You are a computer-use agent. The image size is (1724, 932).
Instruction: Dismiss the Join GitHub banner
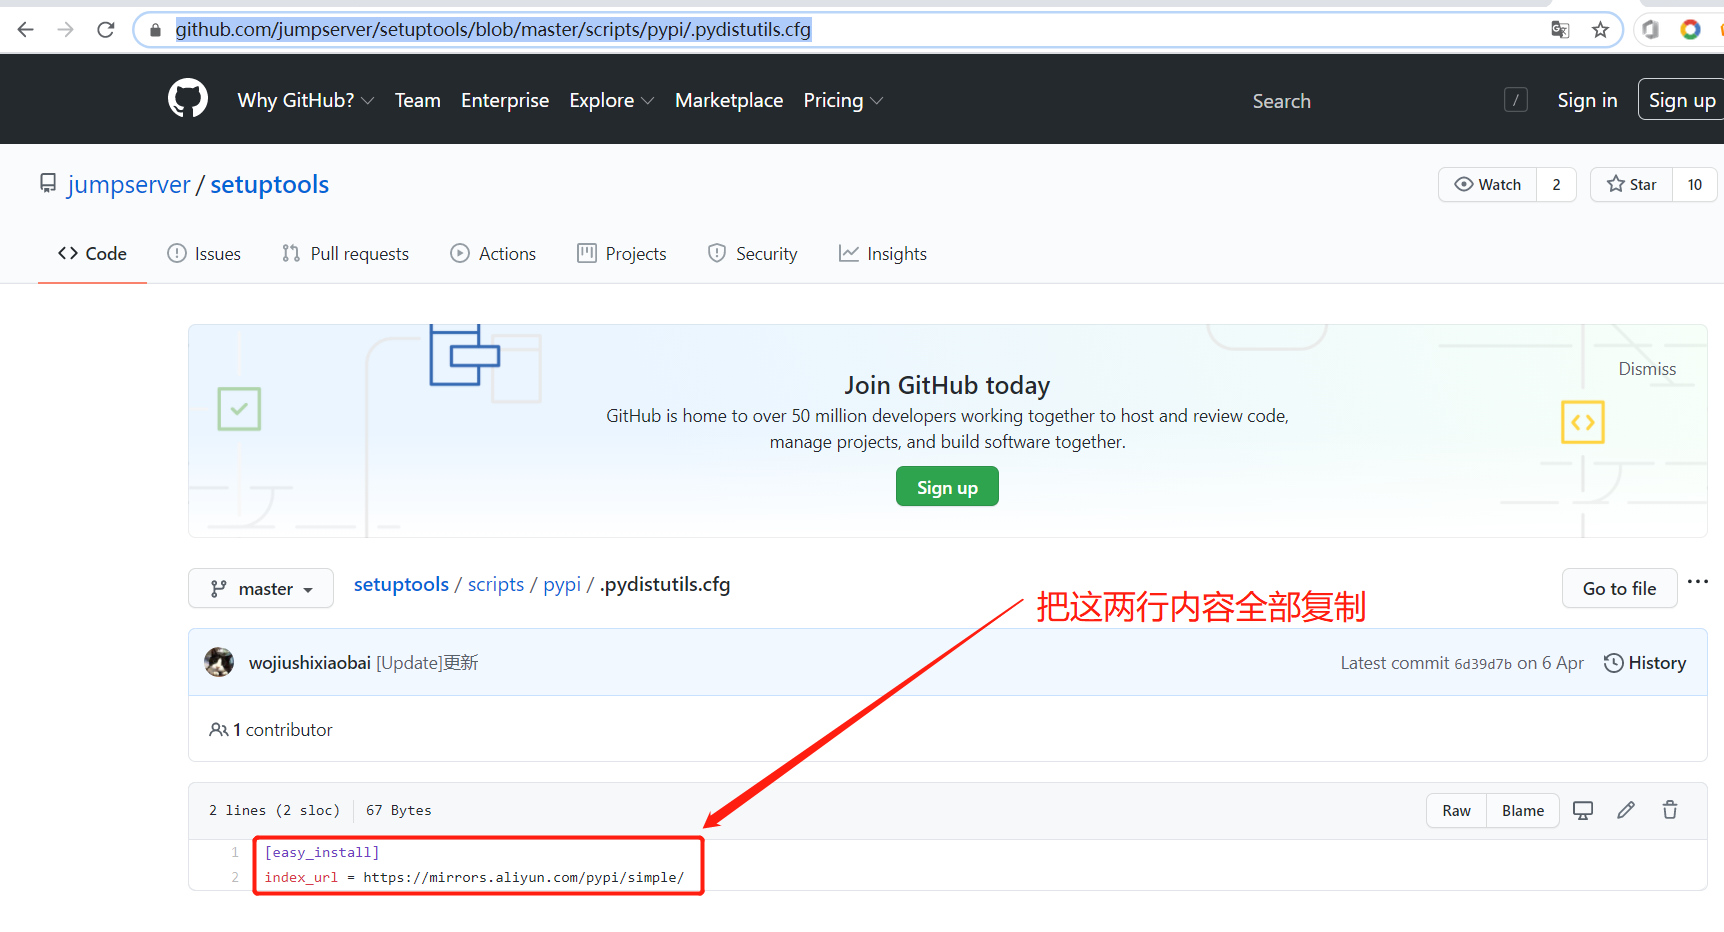point(1647,369)
